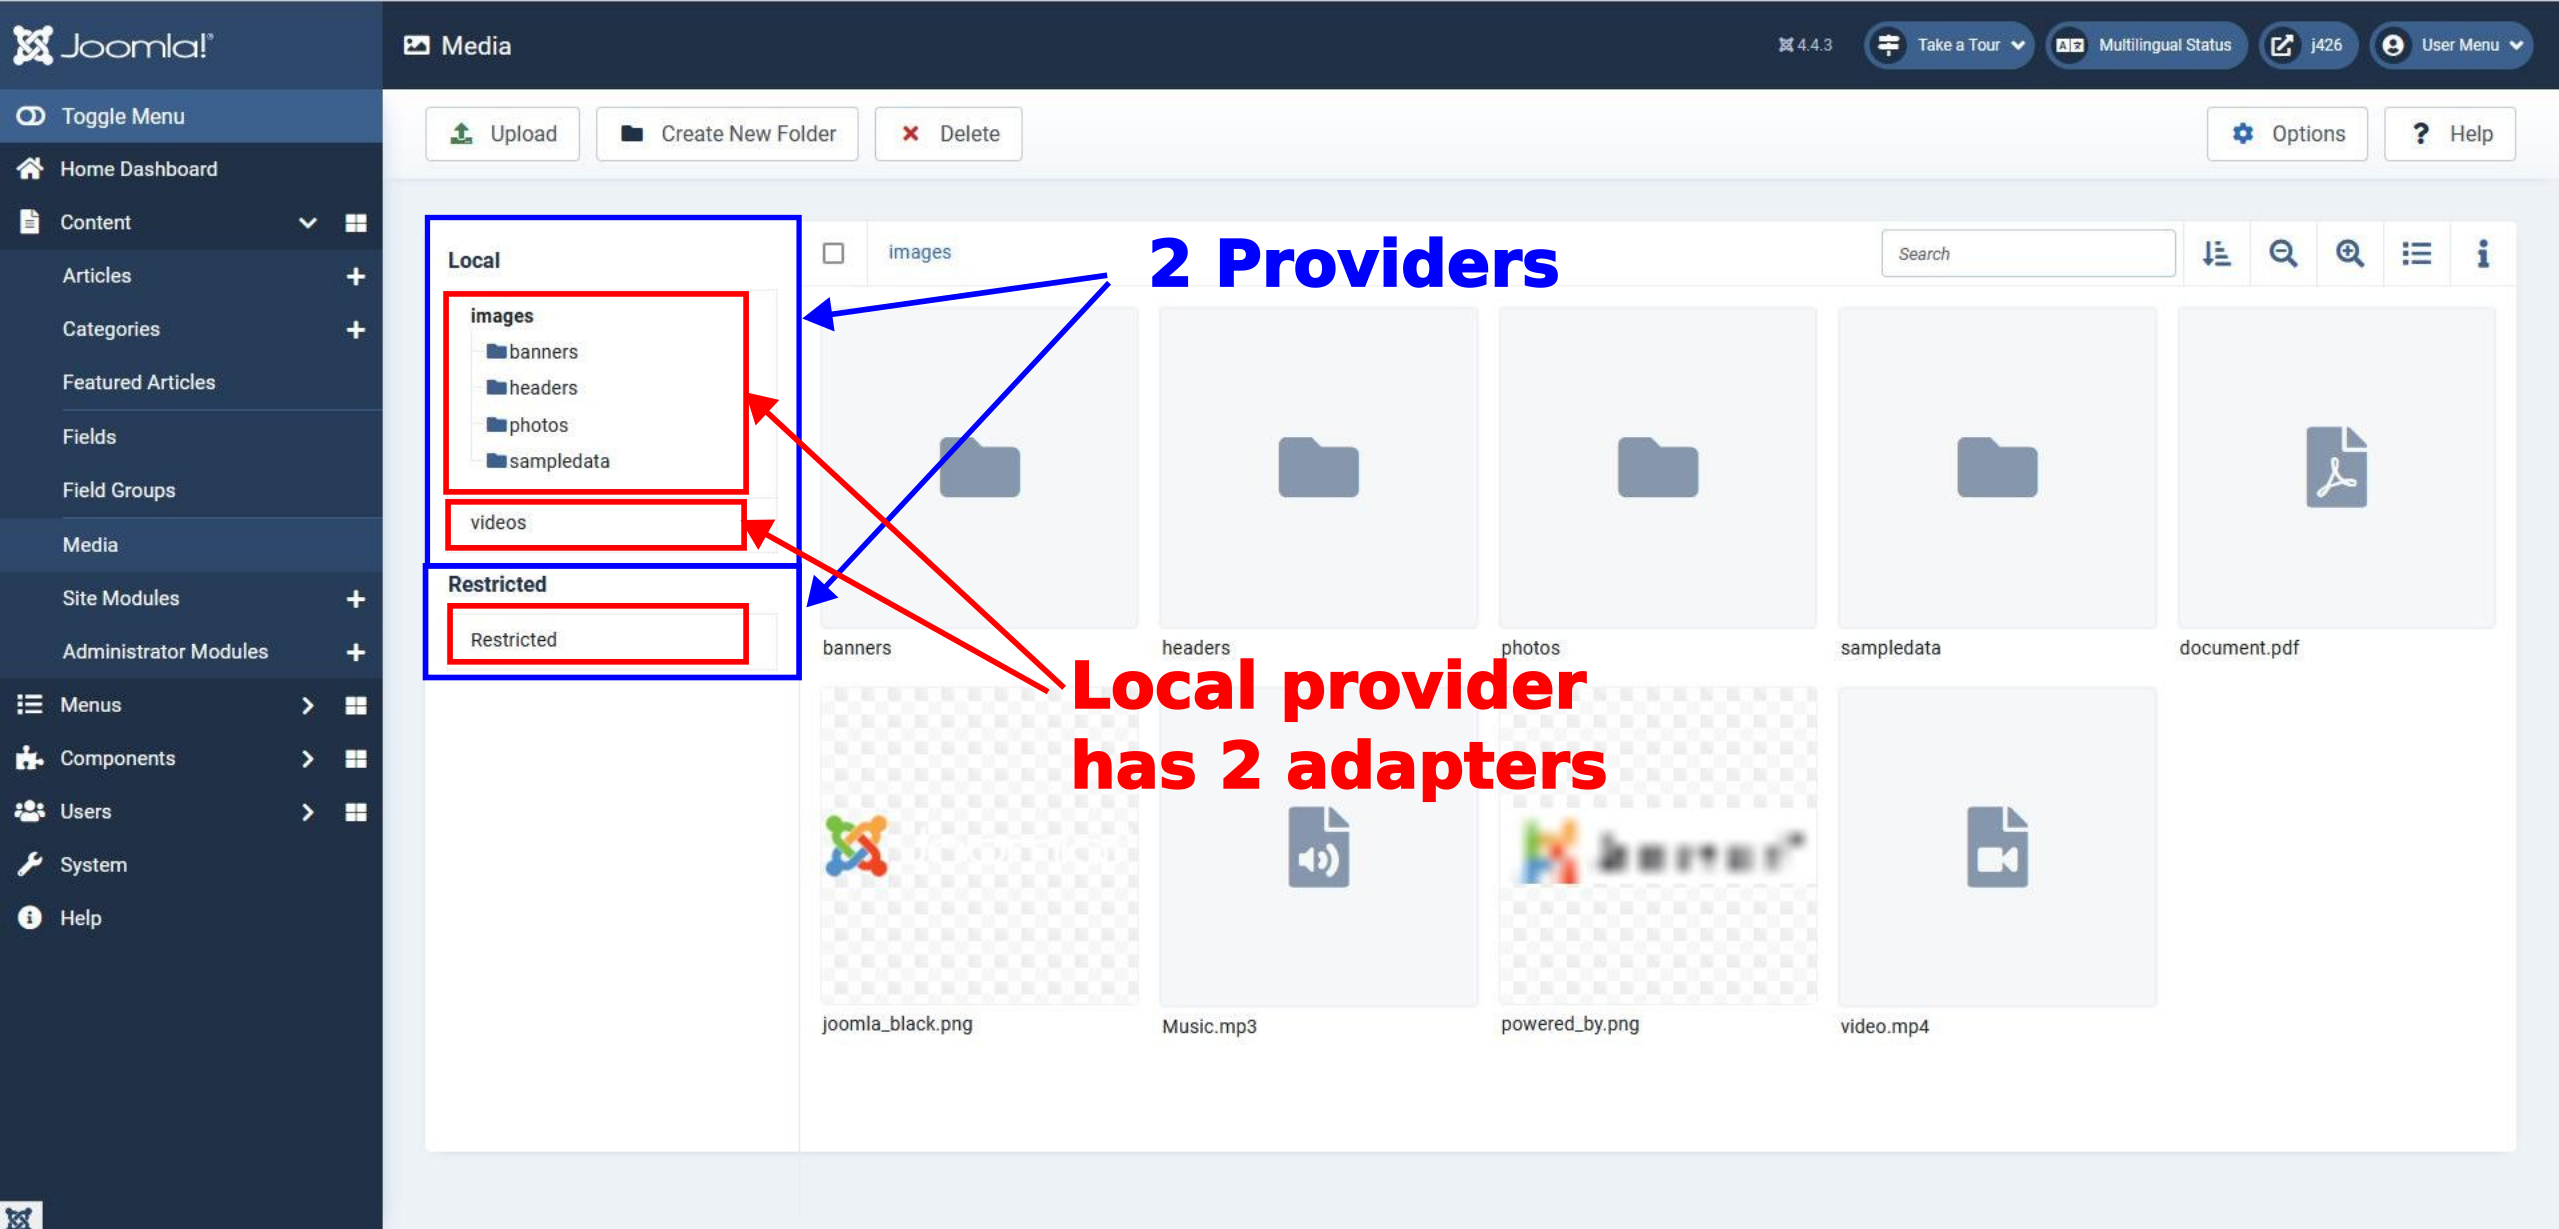Click the Create New Folder button
Viewport: 2559px width, 1229px height.
tap(730, 132)
